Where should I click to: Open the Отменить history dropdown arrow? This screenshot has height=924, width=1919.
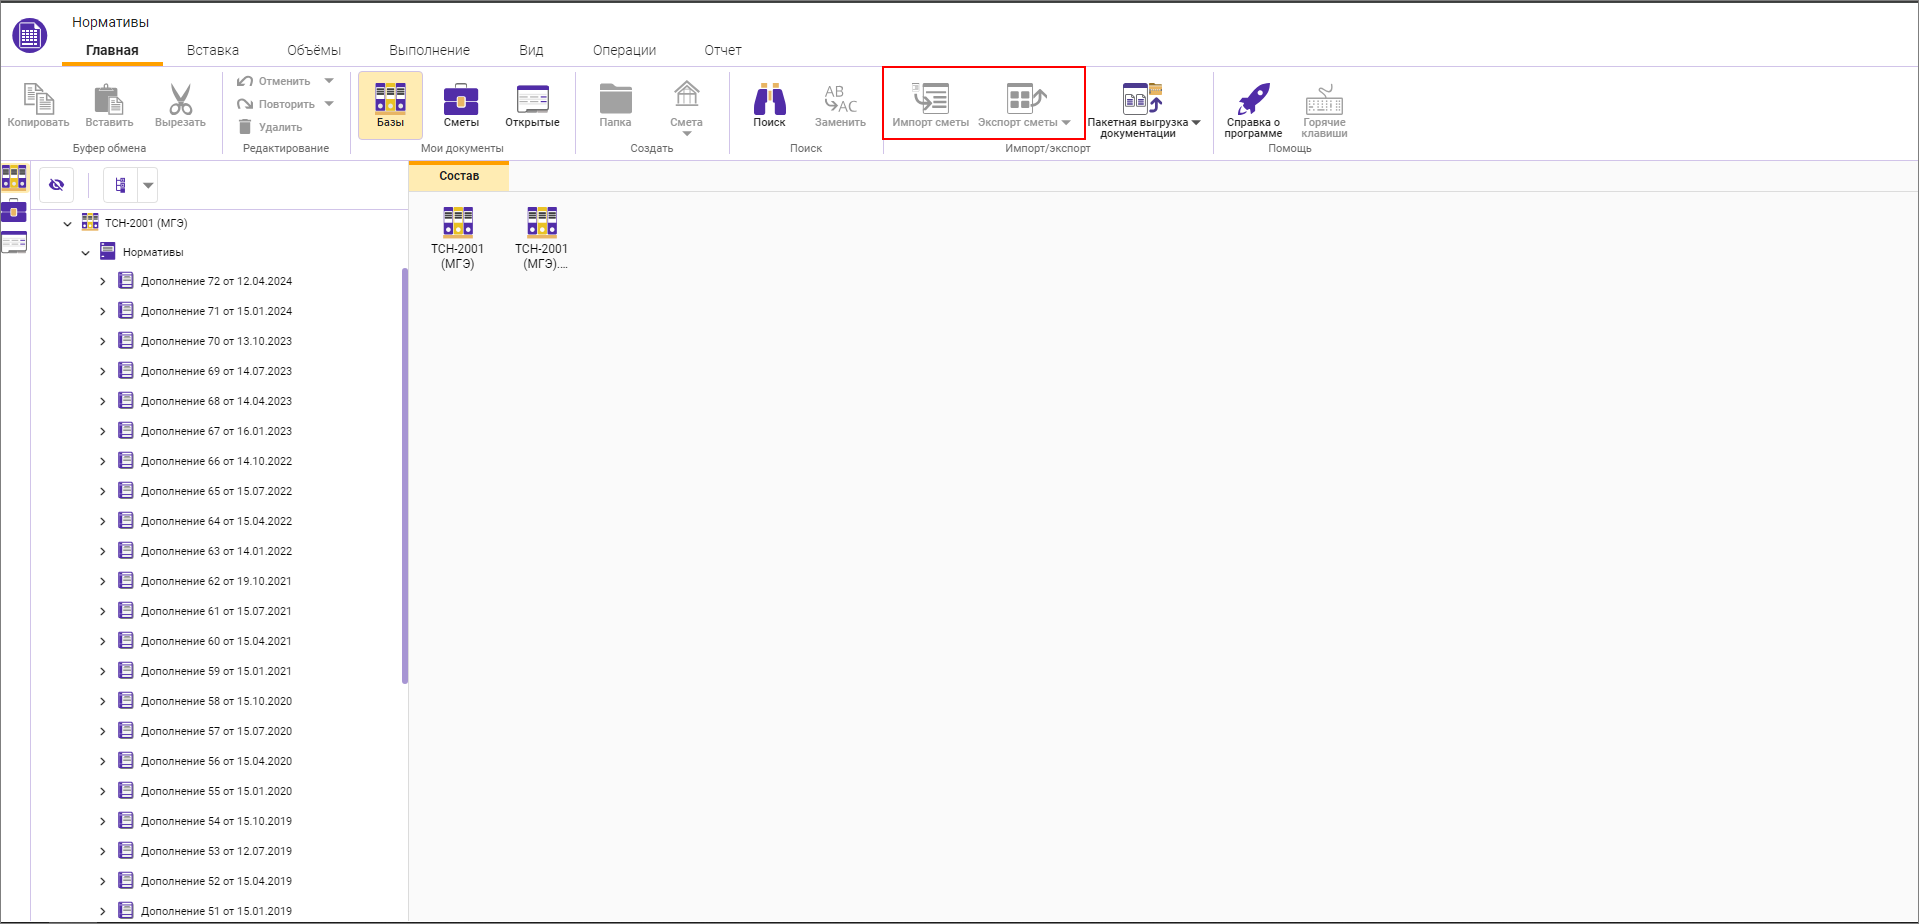329,81
